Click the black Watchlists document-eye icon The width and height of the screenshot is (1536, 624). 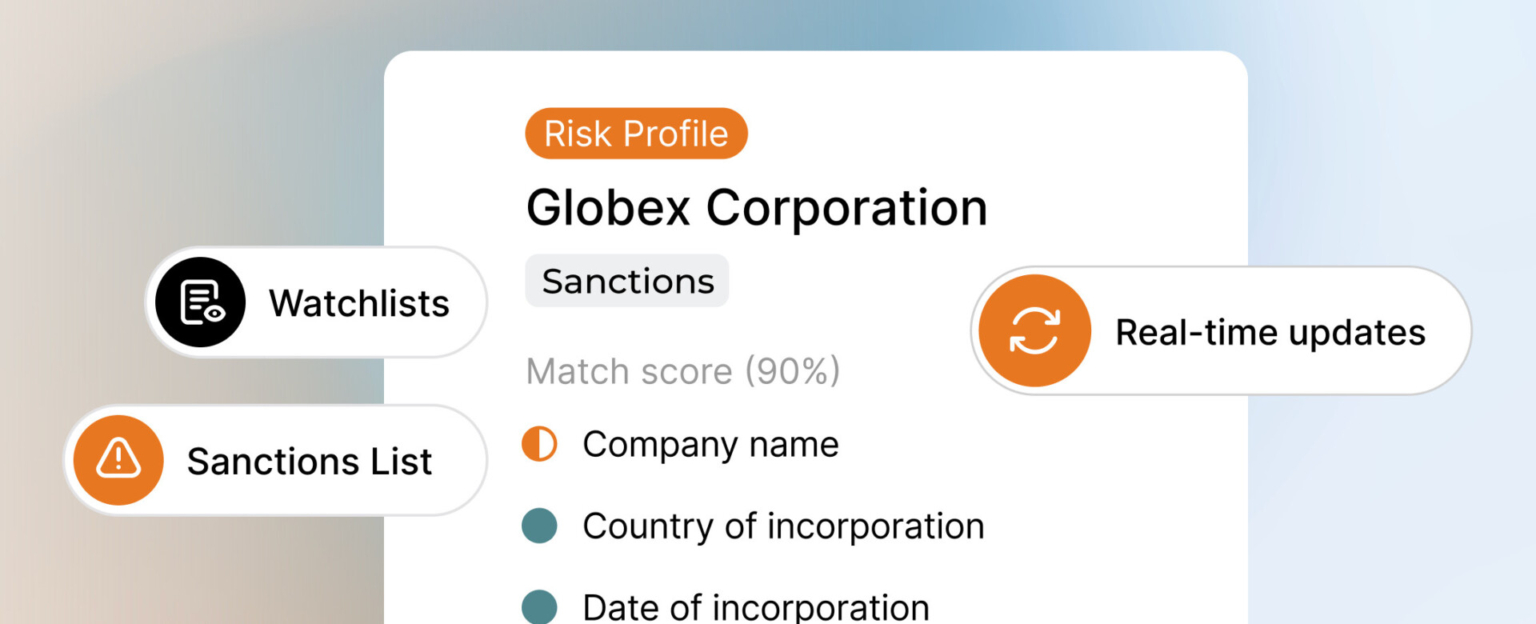click(x=199, y=302)
